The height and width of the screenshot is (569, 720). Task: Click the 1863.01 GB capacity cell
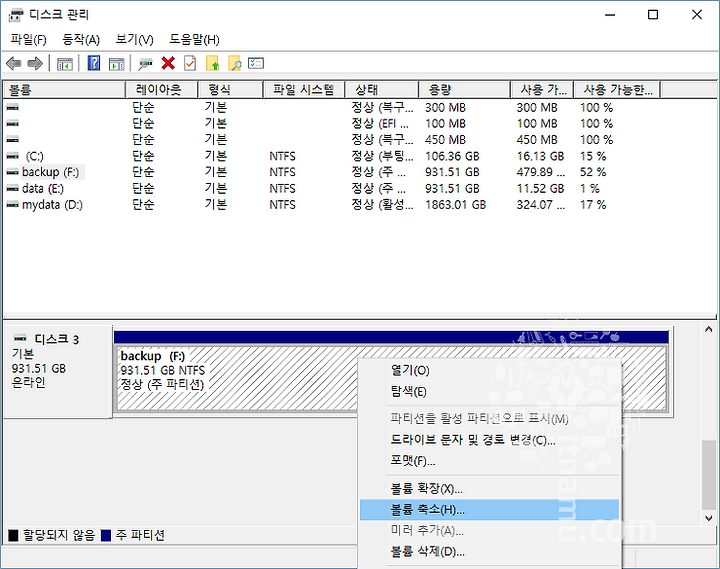456,205
